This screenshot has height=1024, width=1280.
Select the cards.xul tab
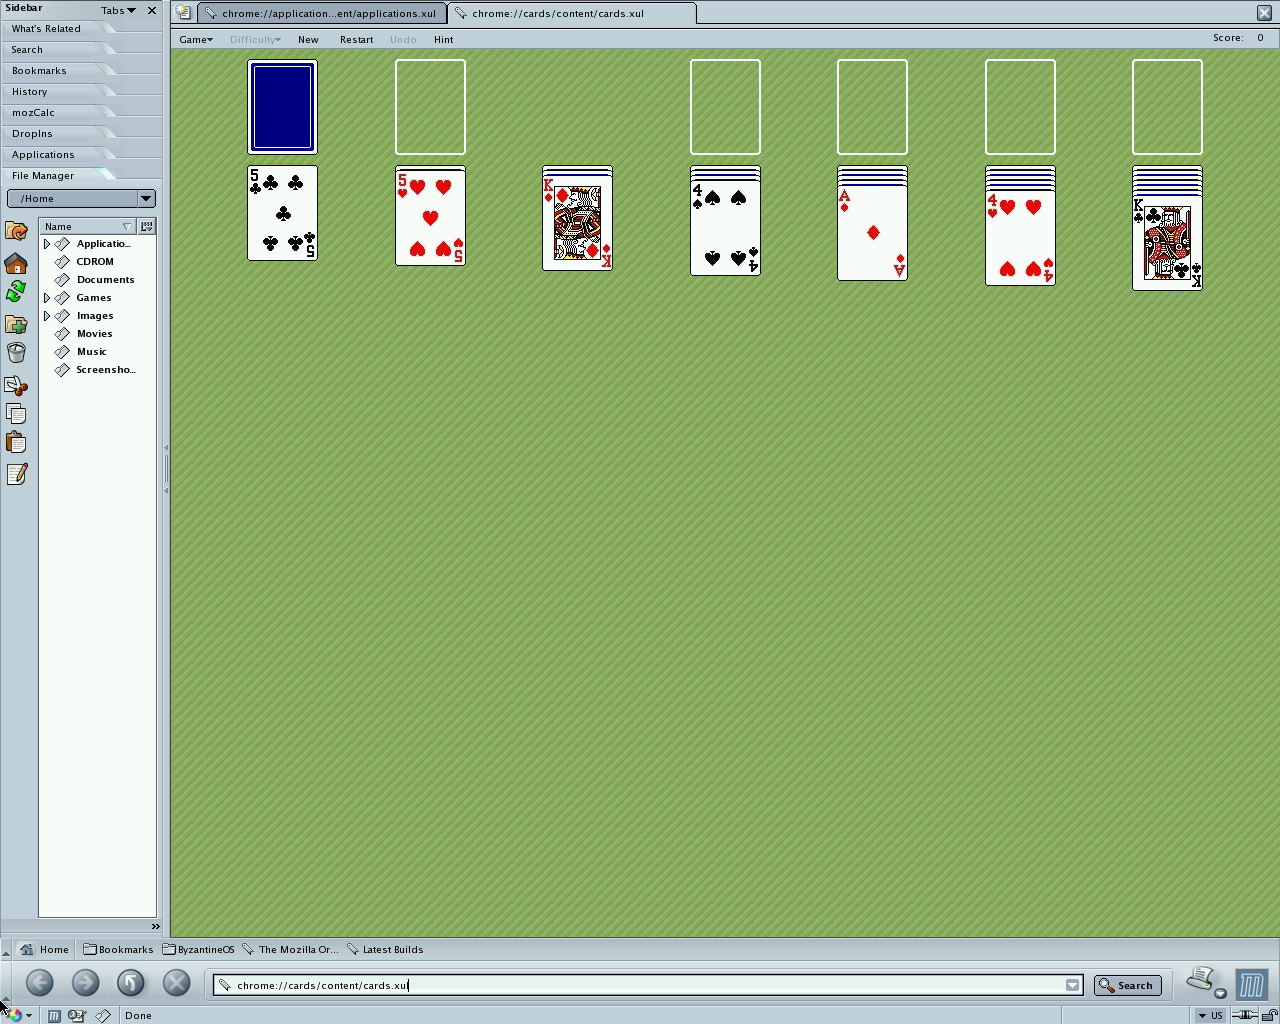(x=572, y=13)
